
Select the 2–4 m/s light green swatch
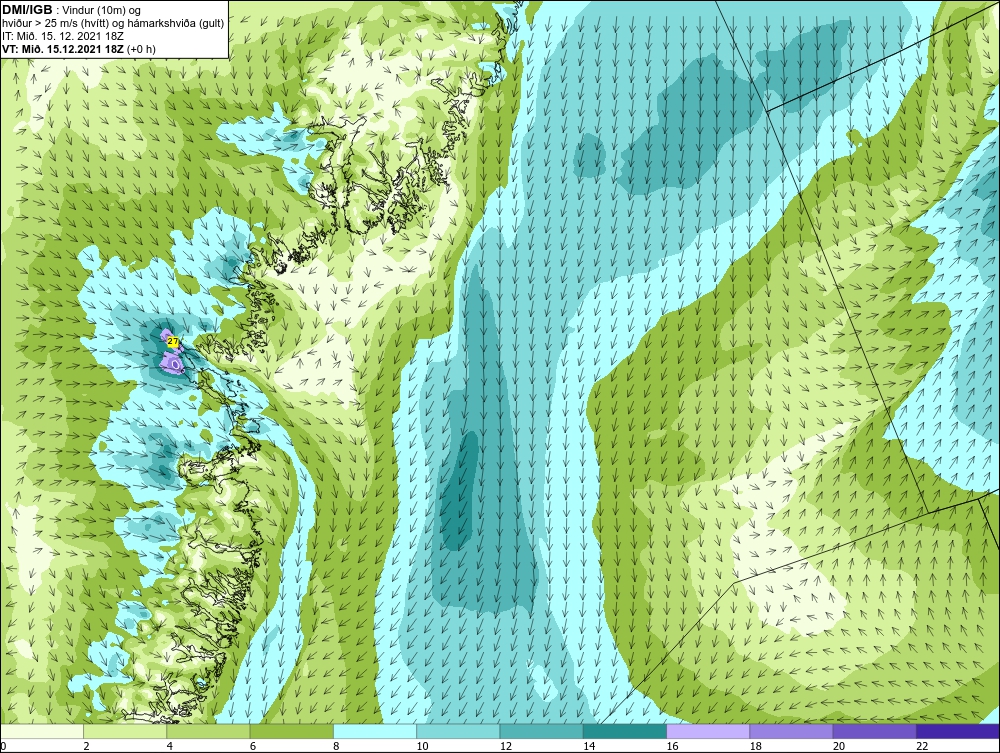[x=125, y=731]
